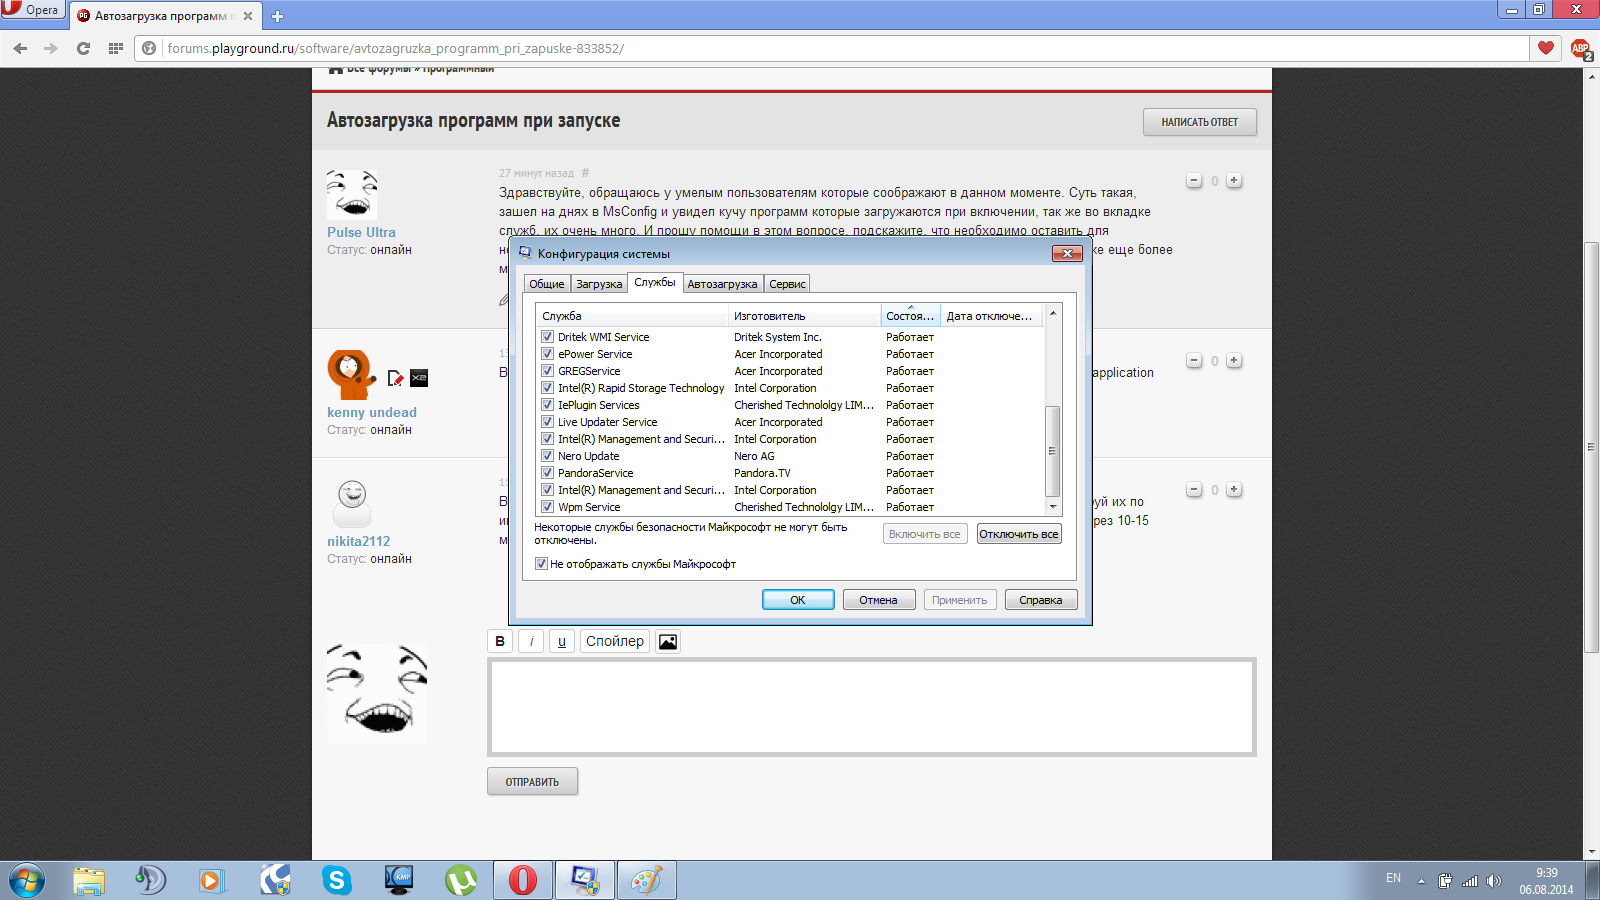Image resolution: width=1600 pixels, height=900 pixels.
Task: Switch to the Загрузка tab
Action: point(599,284)
